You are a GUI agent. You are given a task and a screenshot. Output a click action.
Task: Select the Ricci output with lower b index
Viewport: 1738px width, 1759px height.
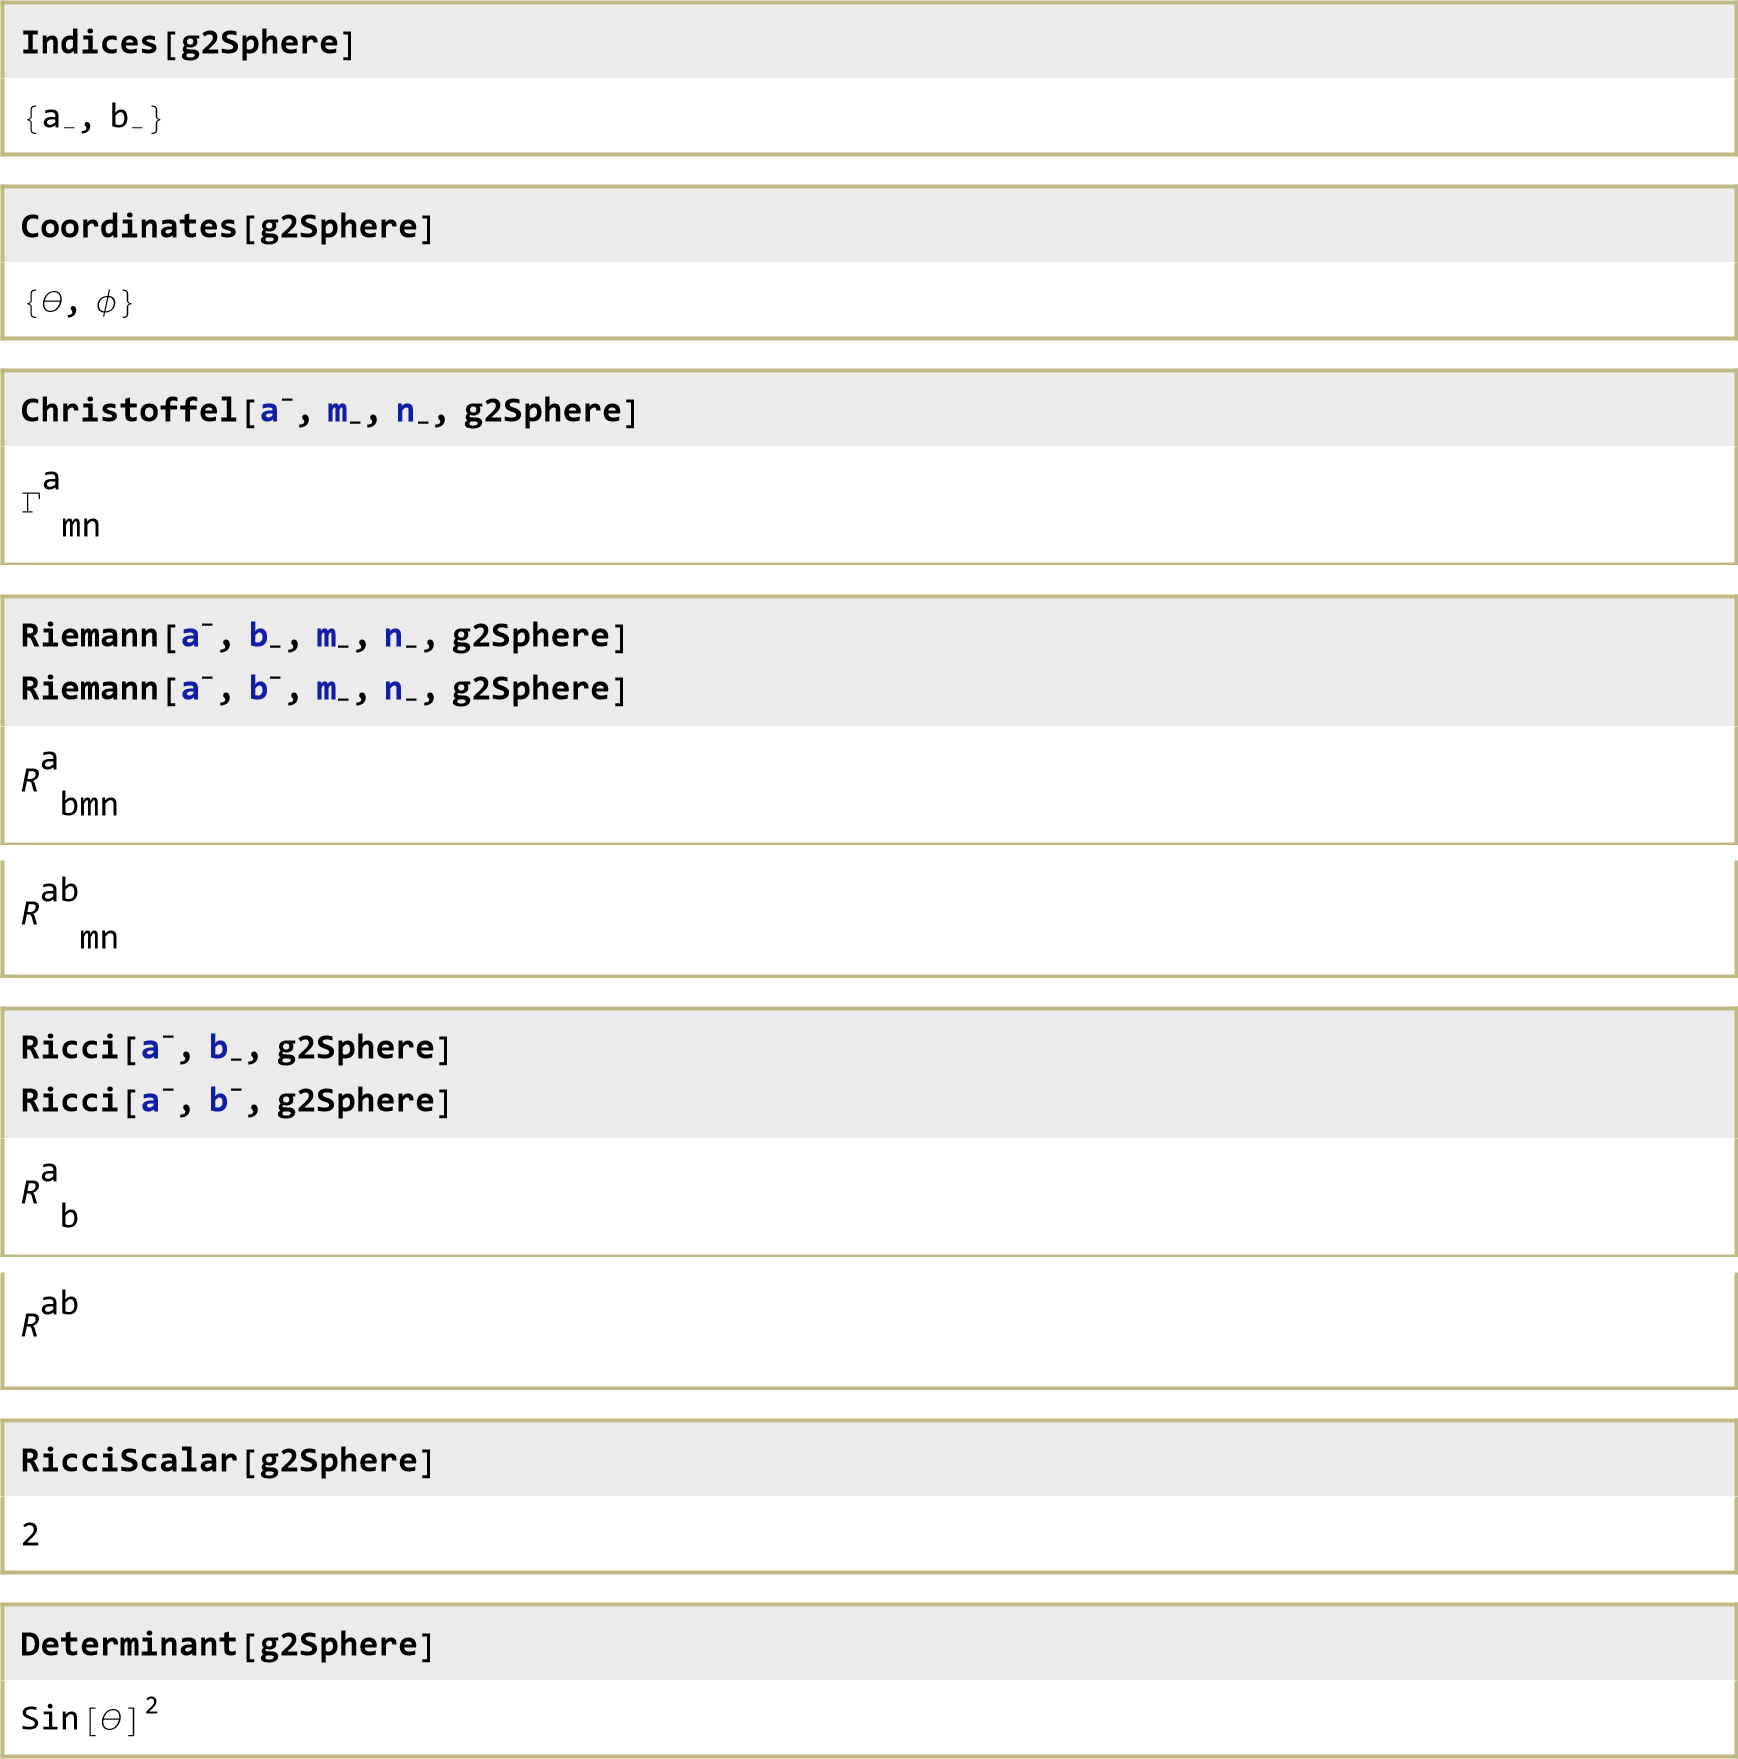[49, 1194]
